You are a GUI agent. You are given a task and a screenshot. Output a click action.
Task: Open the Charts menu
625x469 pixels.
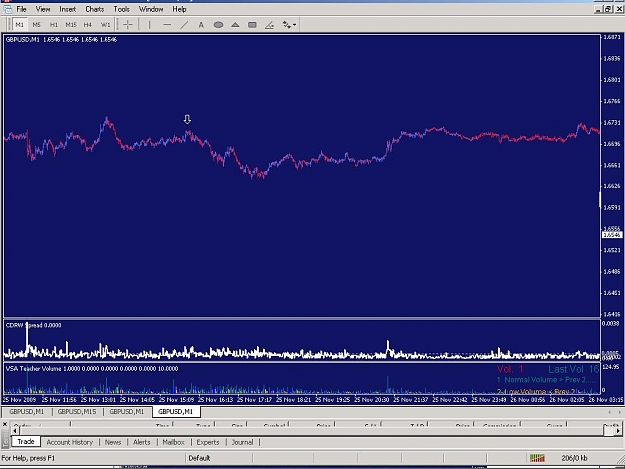pyautogui.click(x=94, y=9)
